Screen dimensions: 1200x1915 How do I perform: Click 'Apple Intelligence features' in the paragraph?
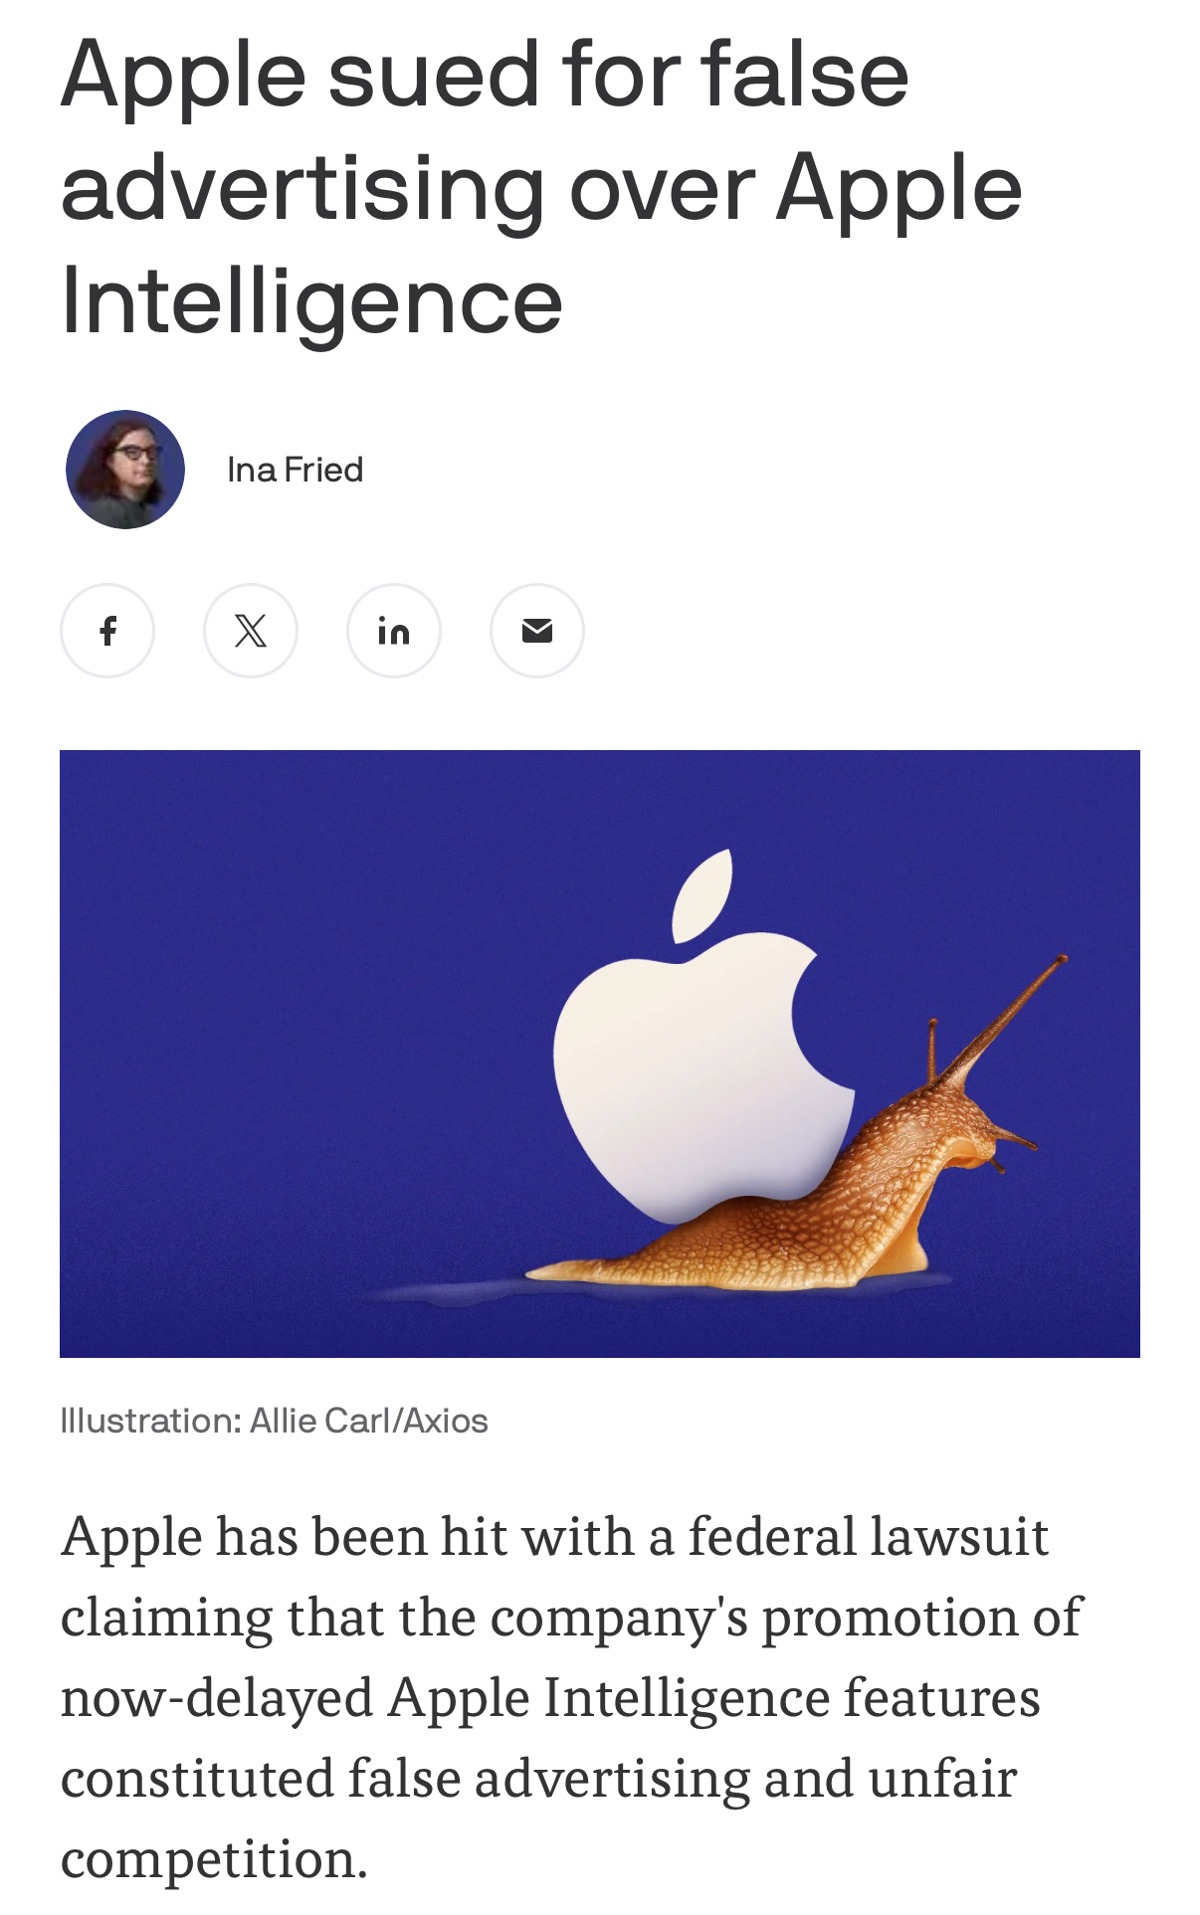point(714,1697)
